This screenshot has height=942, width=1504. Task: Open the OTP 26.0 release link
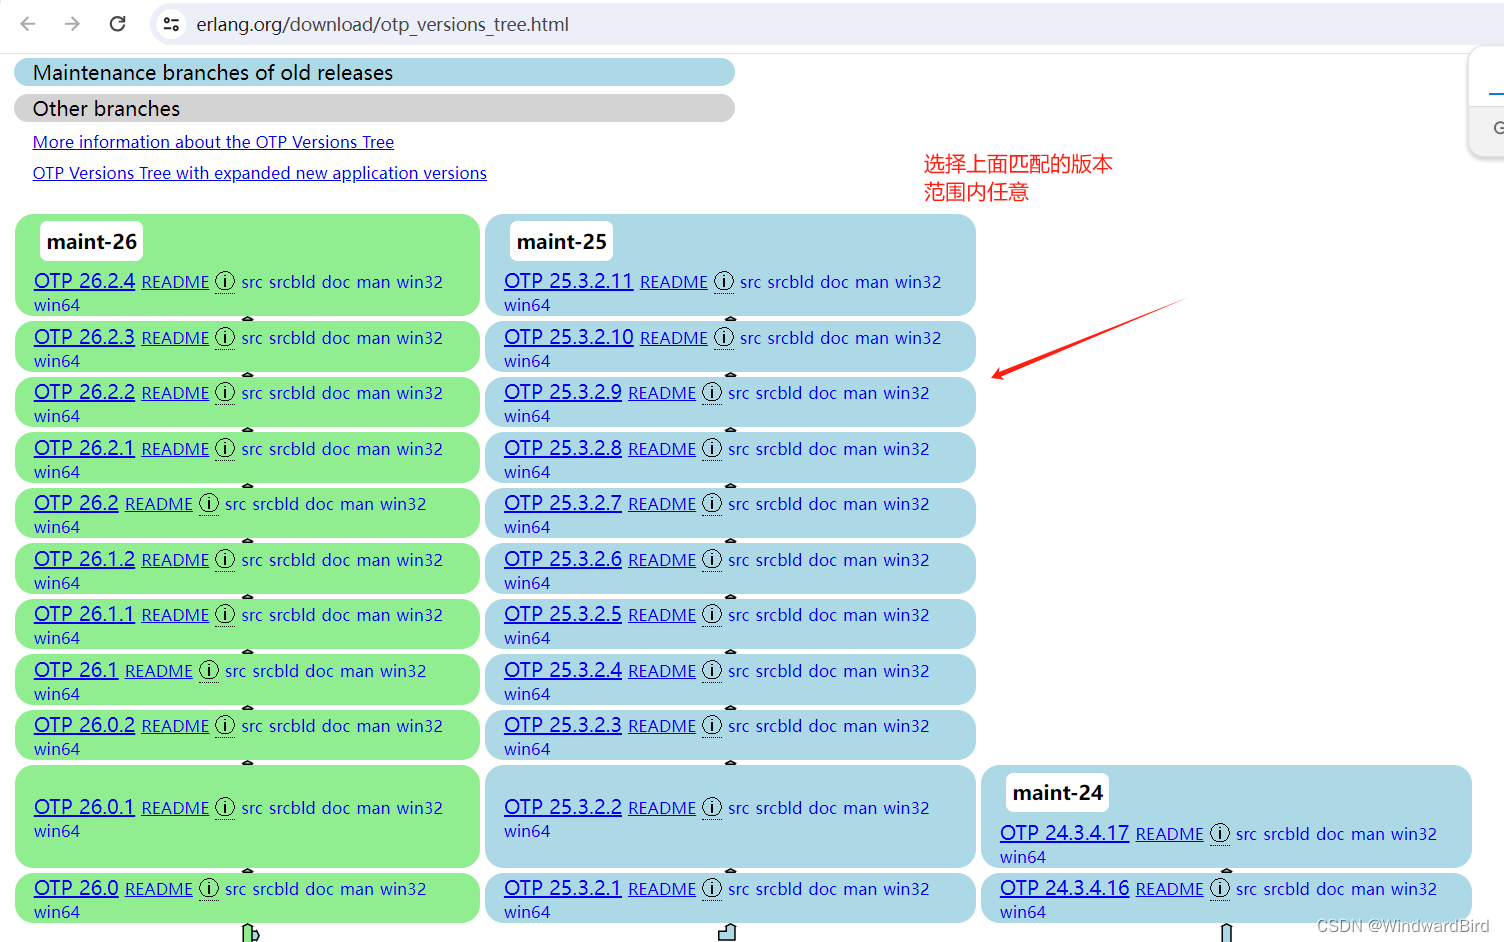tap(76, 888)
